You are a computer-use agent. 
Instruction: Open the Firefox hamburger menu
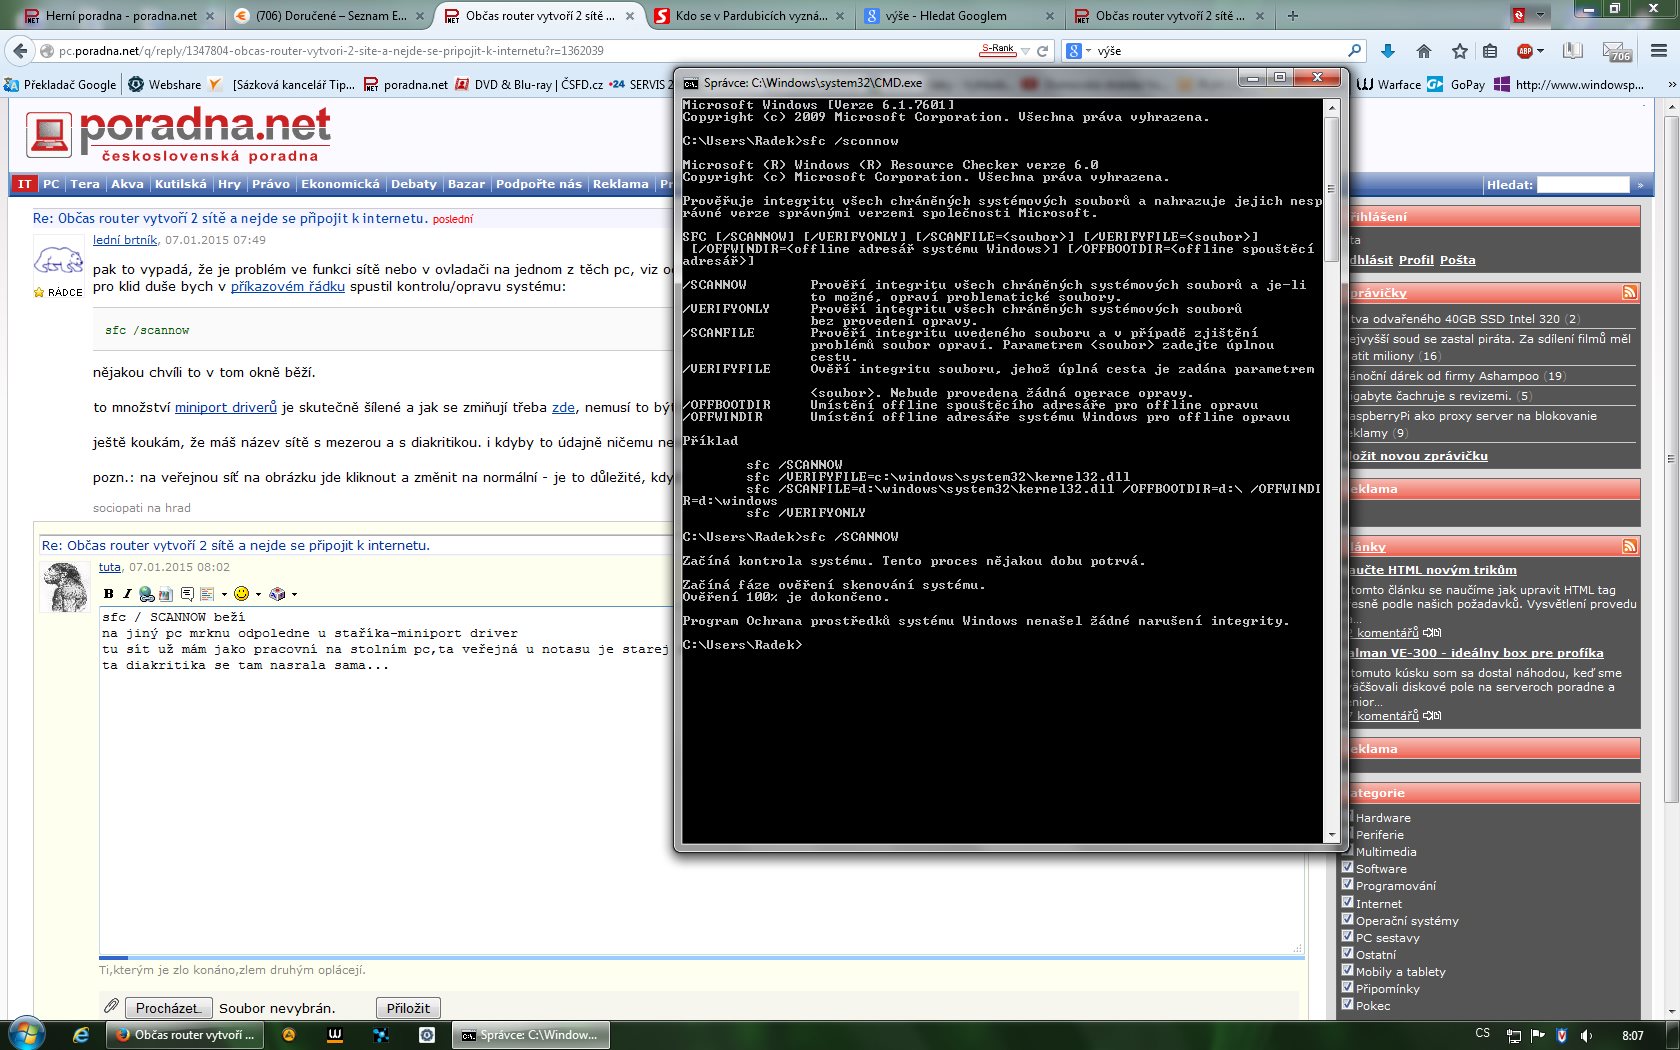1659,51
